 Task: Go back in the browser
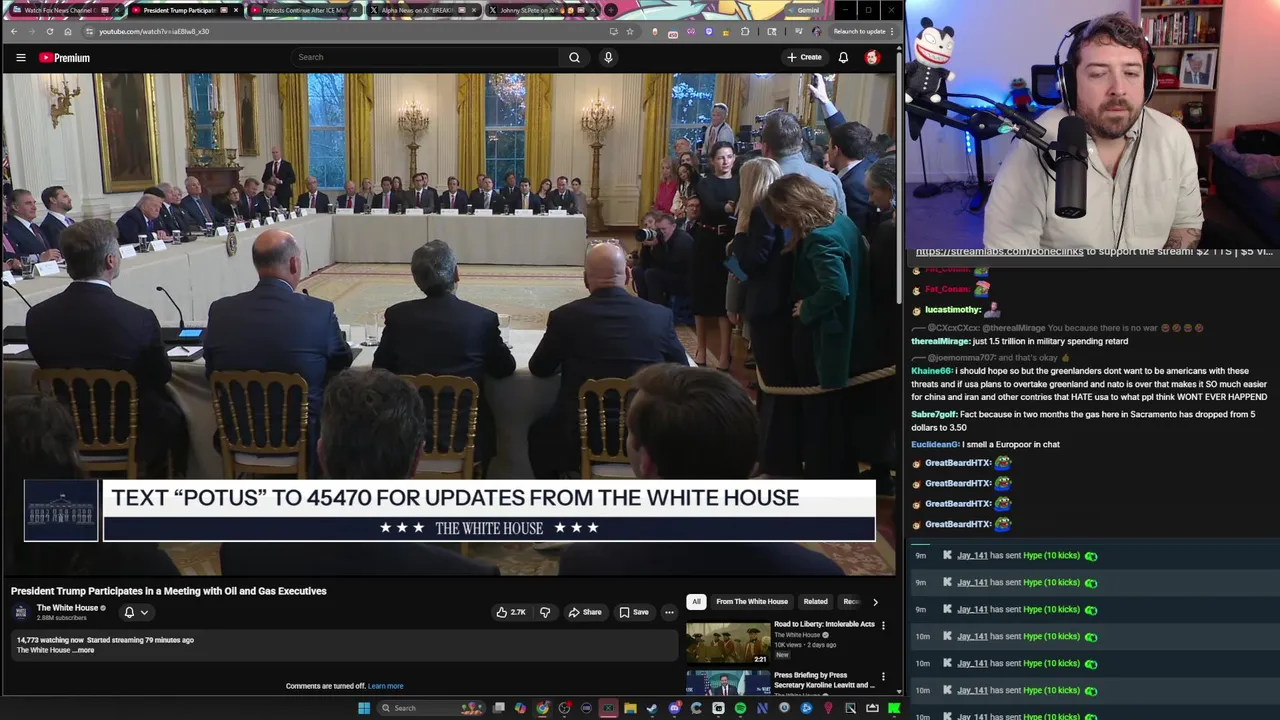[x=14, y=31]
